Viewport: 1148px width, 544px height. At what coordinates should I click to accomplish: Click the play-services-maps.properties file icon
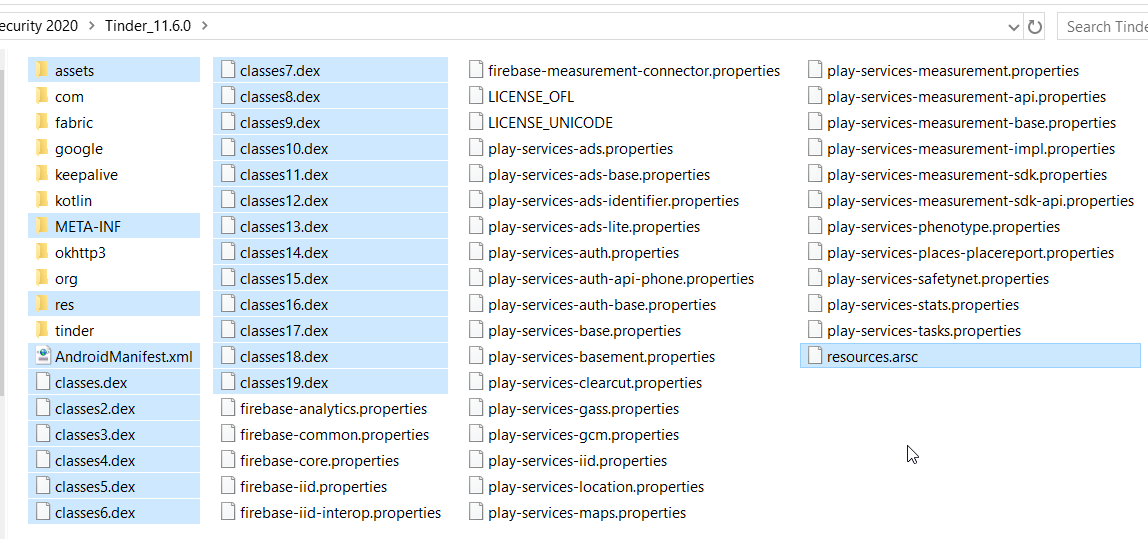click(x=475, y=512)
